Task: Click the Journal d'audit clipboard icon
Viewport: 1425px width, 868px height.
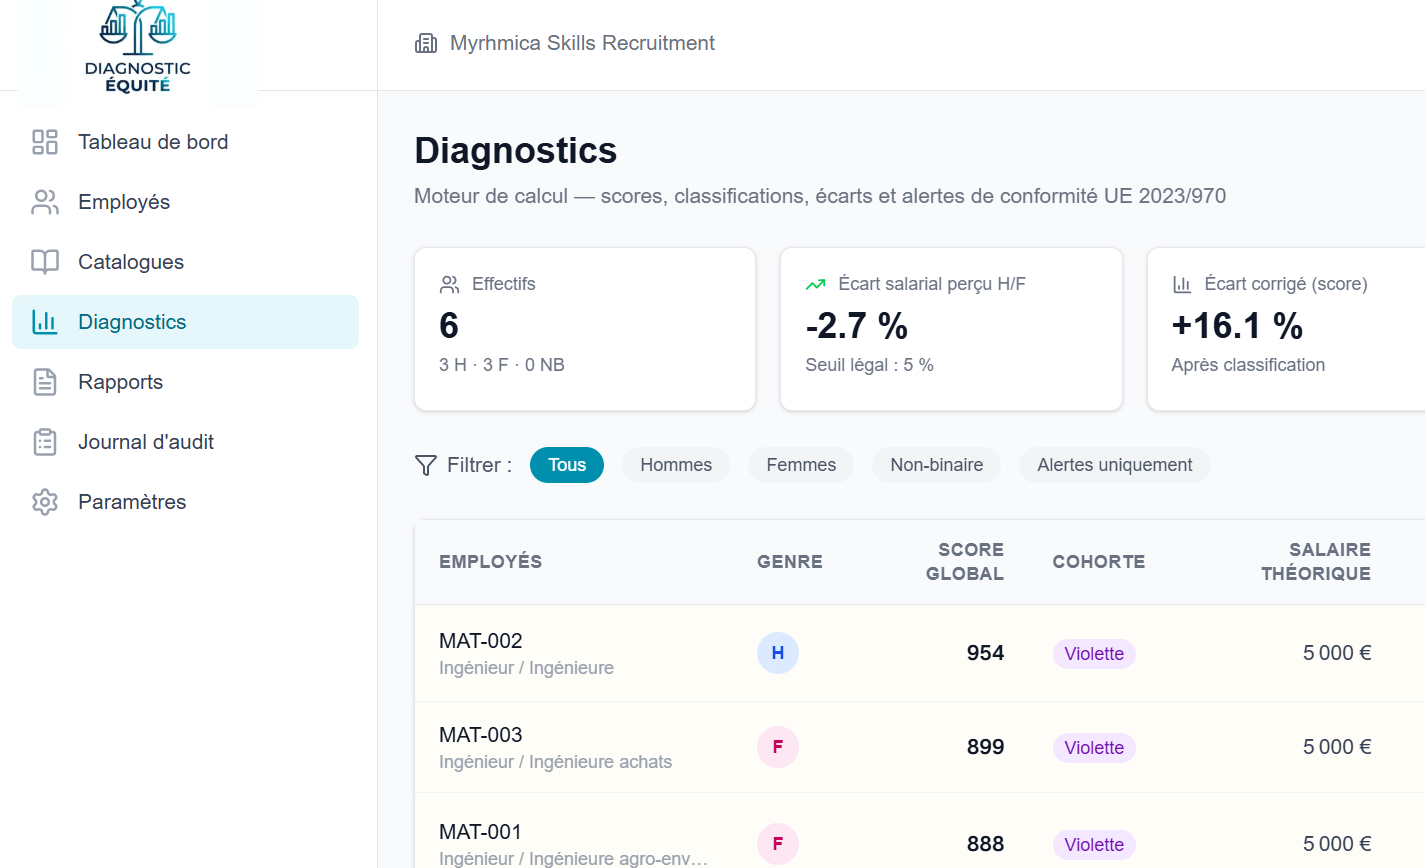Action: (x=45, y=442)
